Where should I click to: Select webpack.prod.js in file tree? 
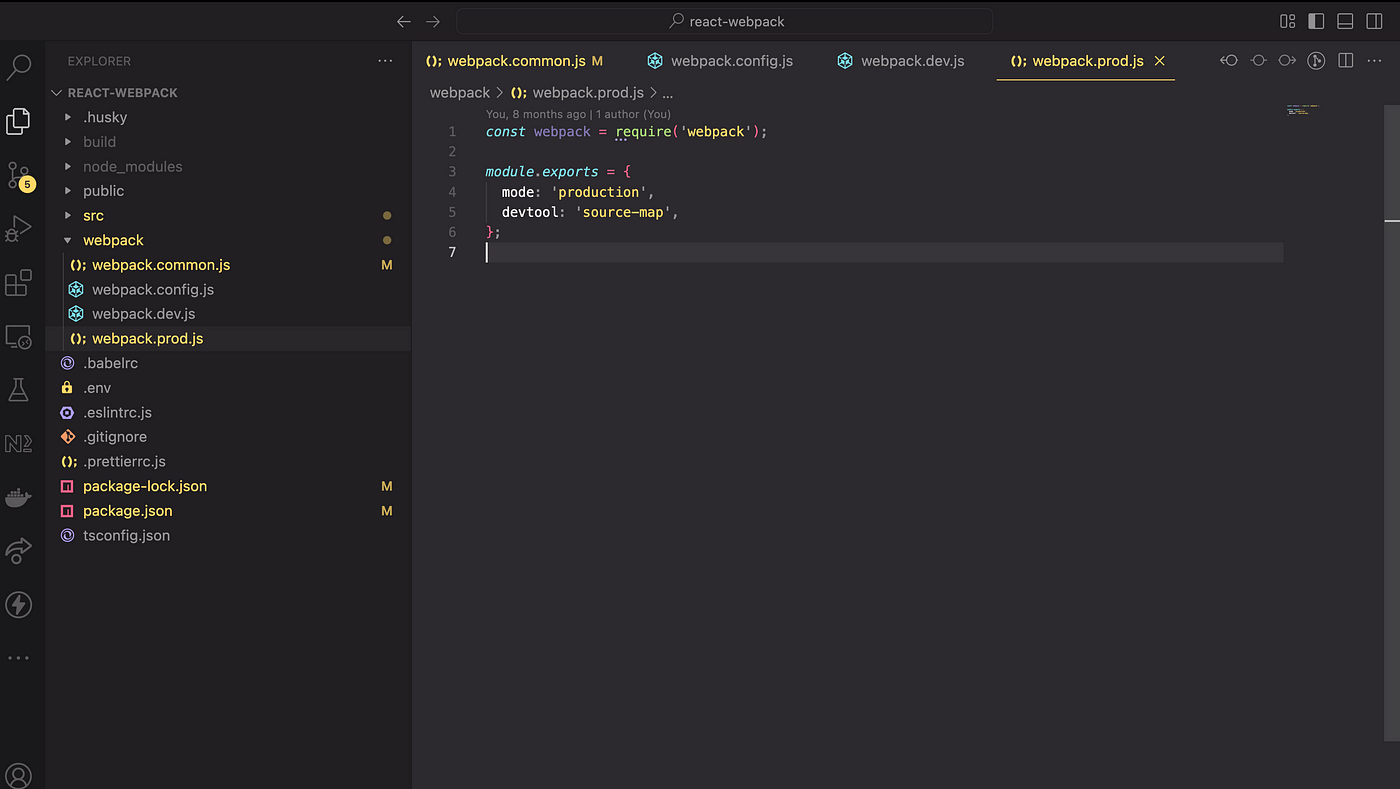228,338
